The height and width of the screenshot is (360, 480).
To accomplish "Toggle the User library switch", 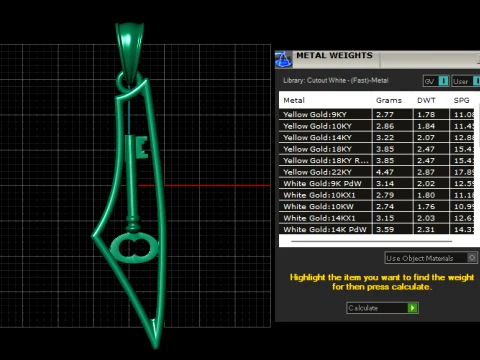I will click(x=466, y=81).
